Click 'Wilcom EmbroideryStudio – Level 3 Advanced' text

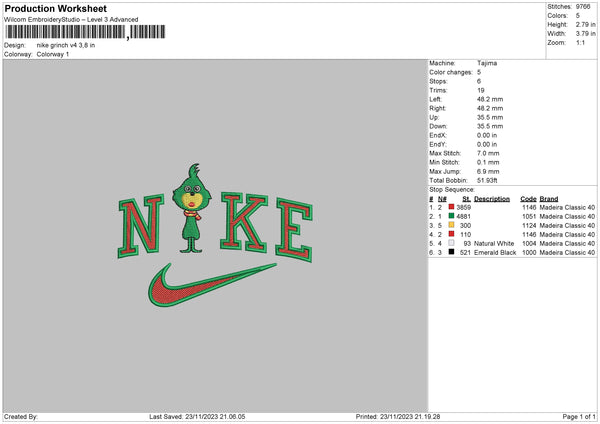tap(71, 20)
